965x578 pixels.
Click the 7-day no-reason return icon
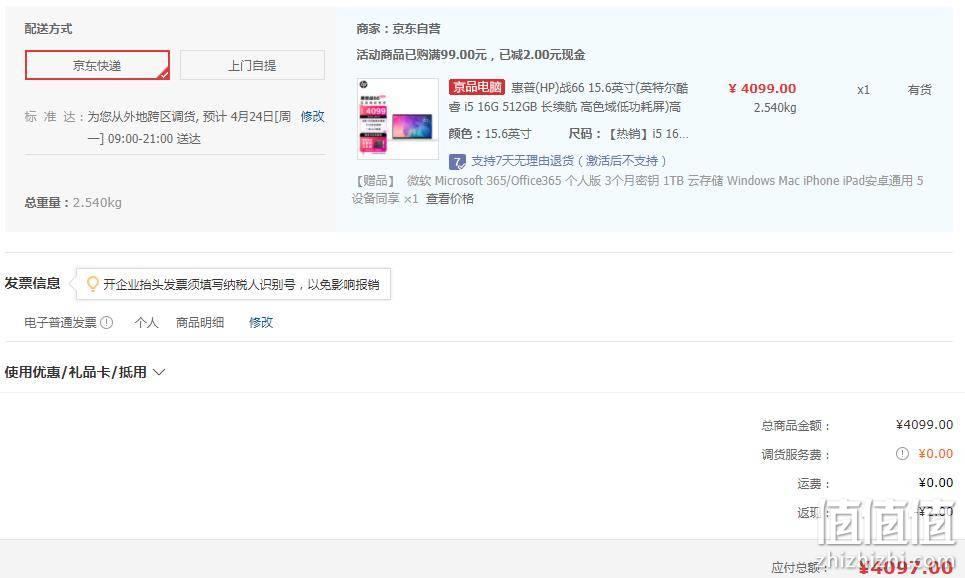pyautogui.click(x=457, y=162)
